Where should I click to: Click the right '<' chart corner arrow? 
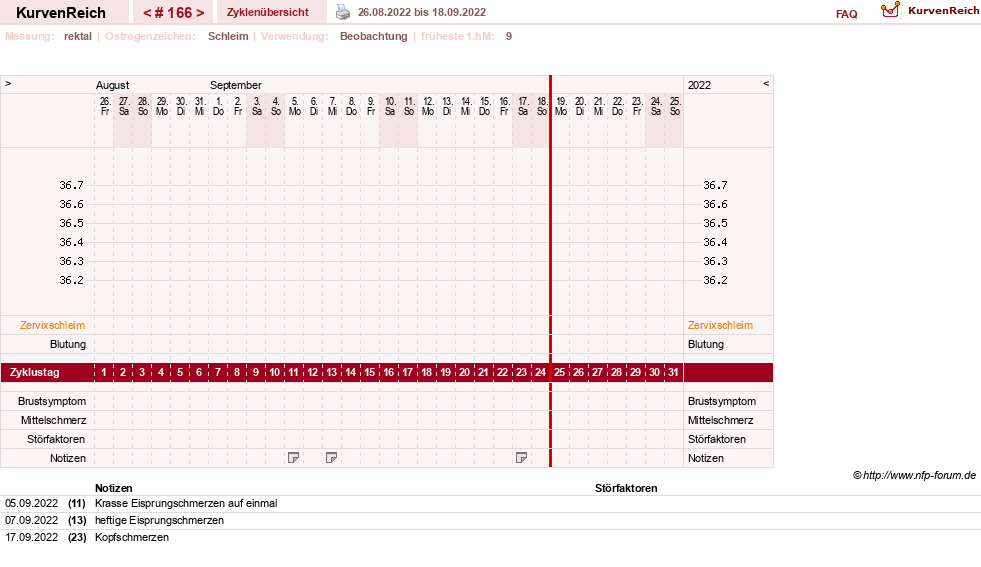(766, 83)
